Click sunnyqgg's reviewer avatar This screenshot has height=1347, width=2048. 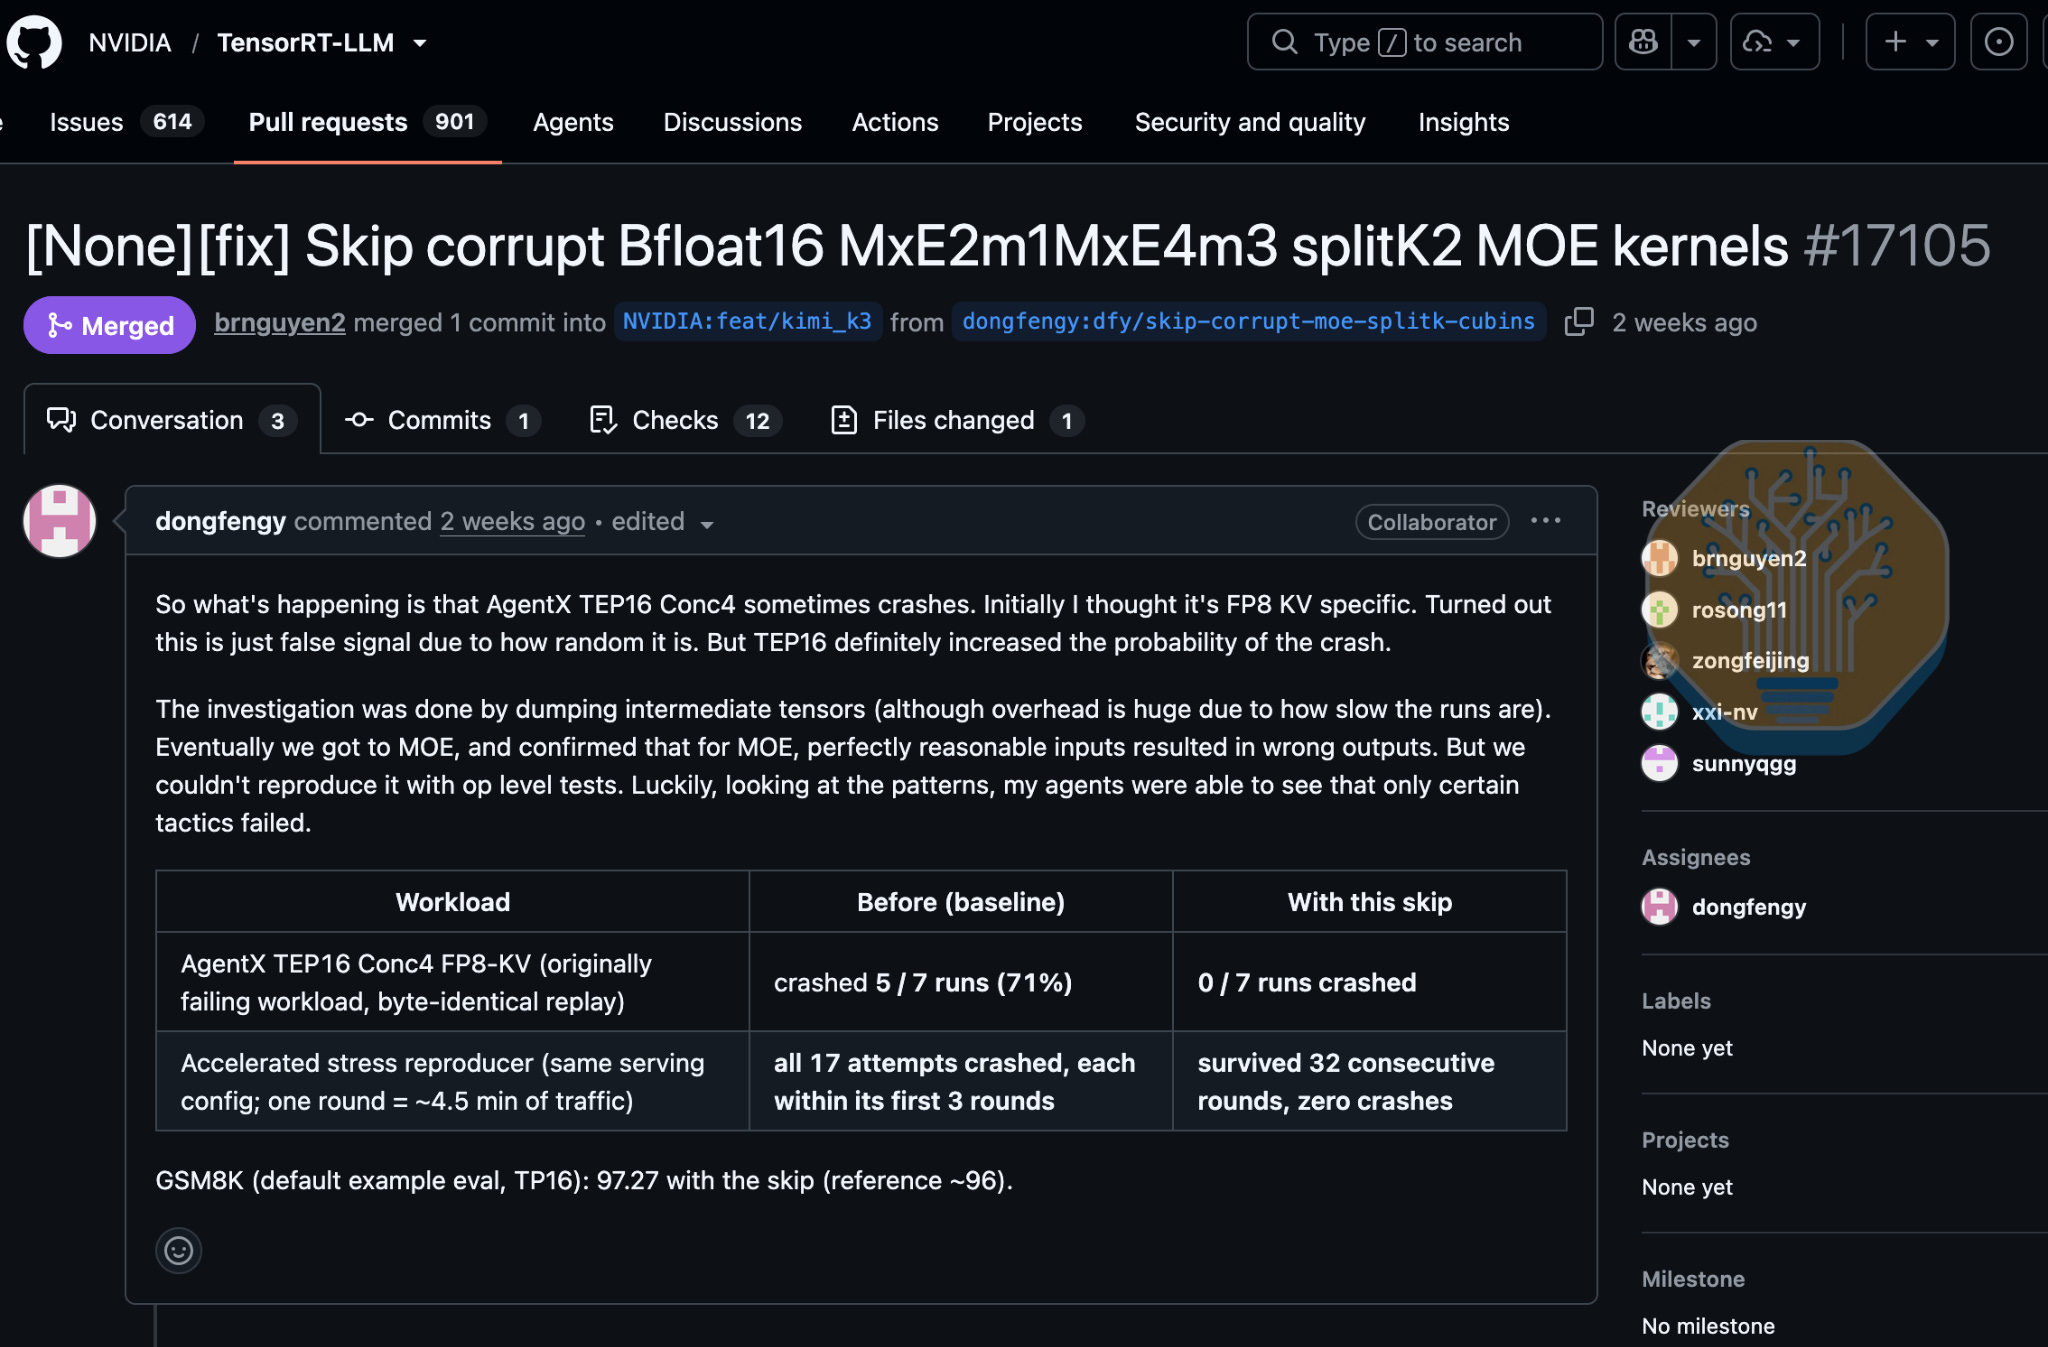point(1660,764)
